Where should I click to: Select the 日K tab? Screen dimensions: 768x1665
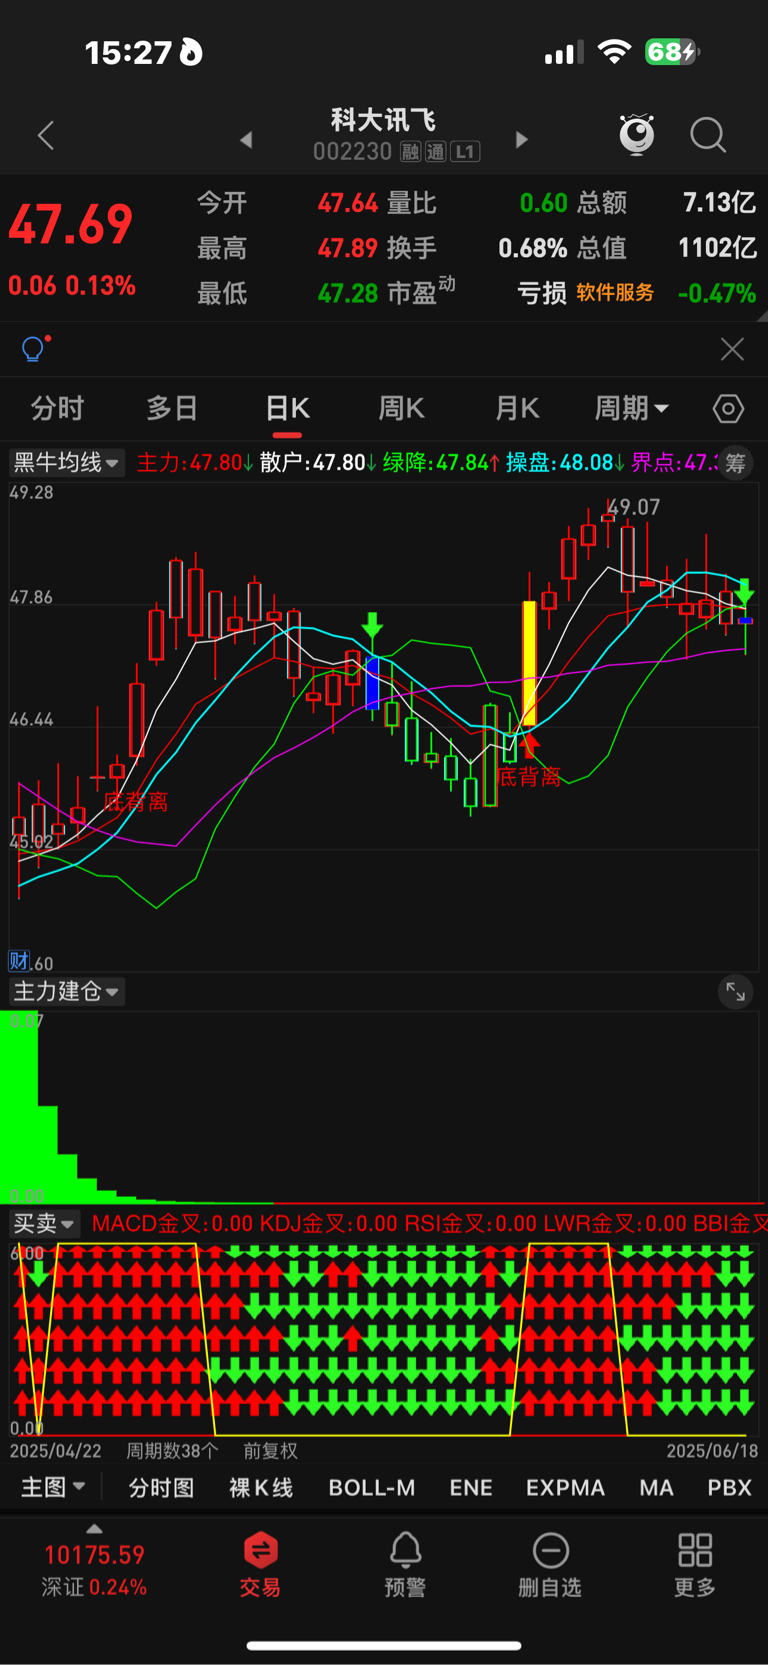287,408
